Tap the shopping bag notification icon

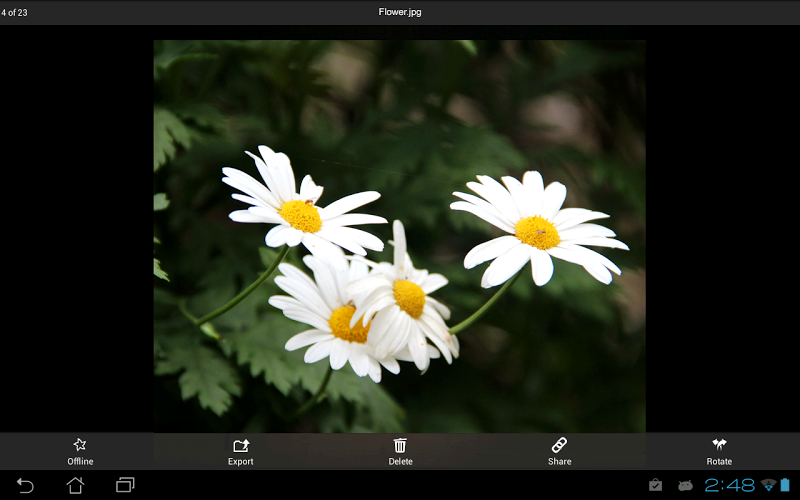[x=655, y=485]
